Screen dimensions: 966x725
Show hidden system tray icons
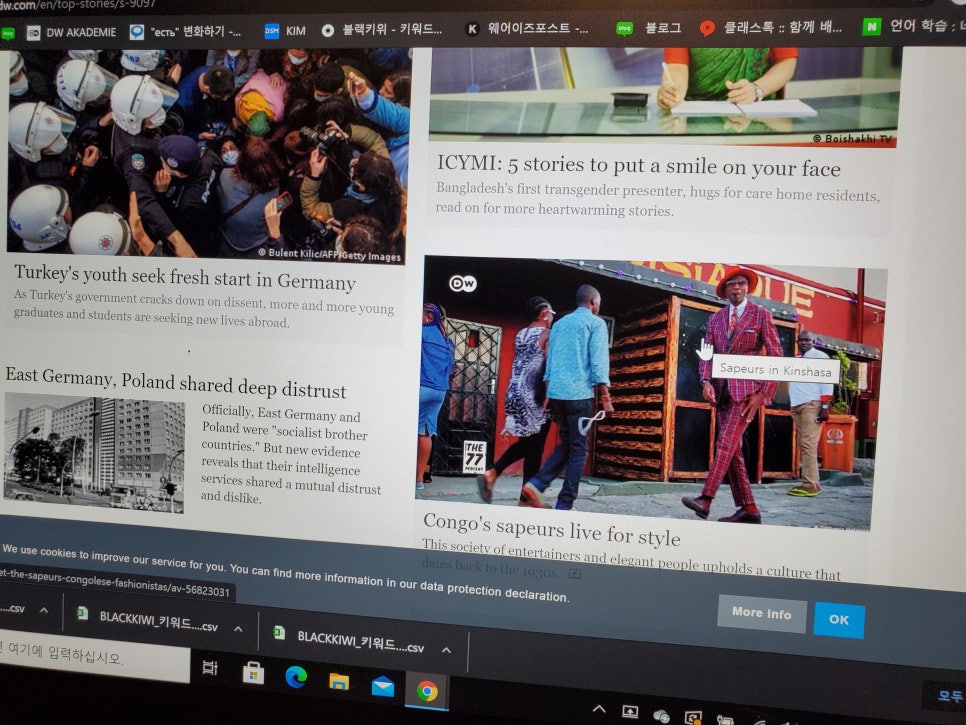pos(599,709)
